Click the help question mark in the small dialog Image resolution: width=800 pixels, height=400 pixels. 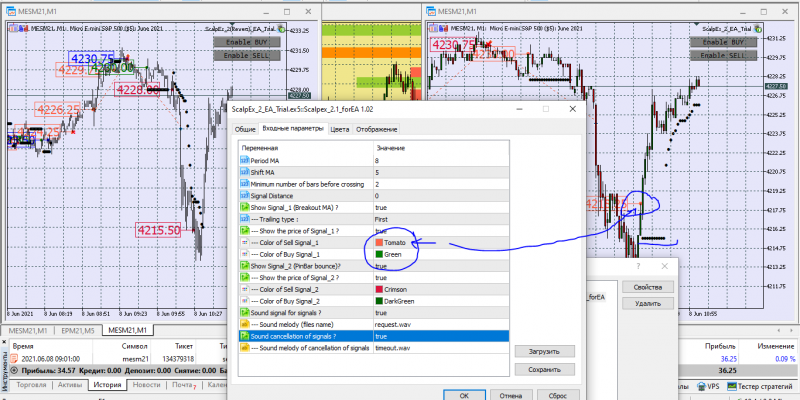click(638, 266)
